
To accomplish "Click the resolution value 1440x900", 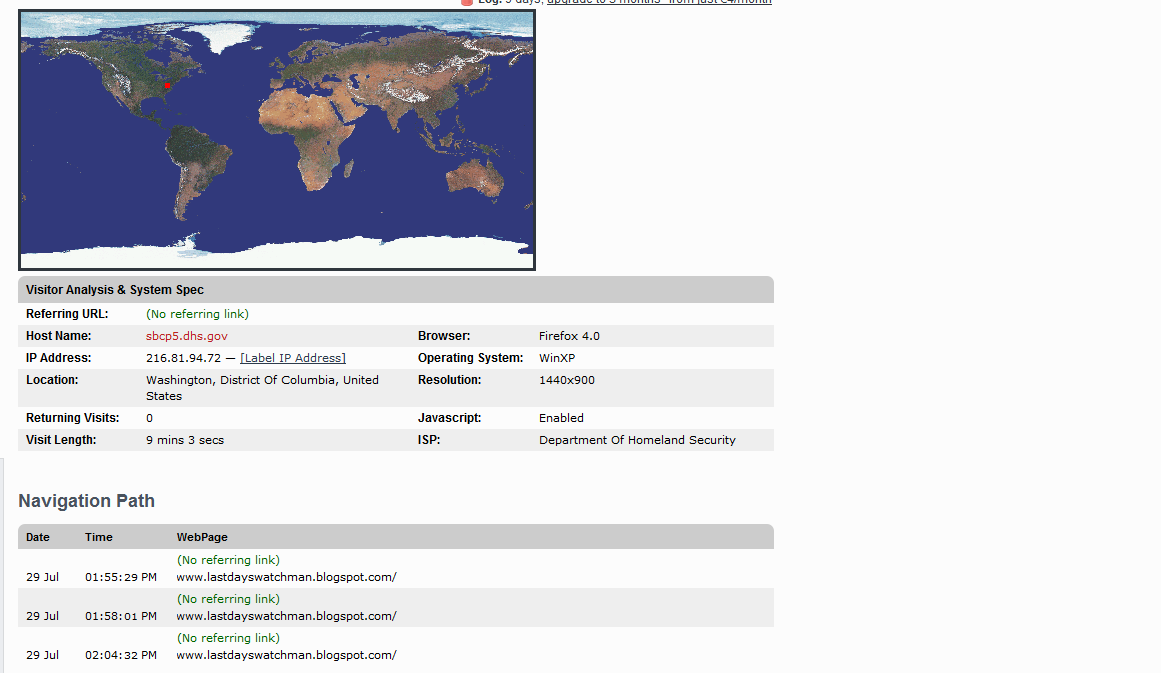I will click(x=566, y=381).
